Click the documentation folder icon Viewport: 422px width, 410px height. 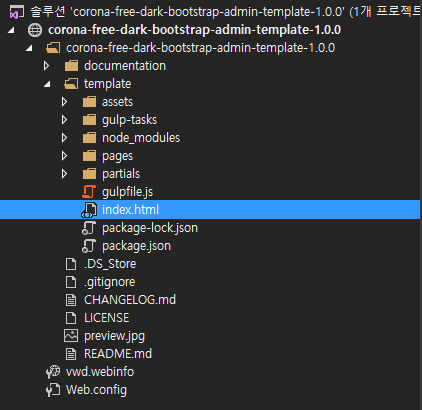click(x=71, y=66)
